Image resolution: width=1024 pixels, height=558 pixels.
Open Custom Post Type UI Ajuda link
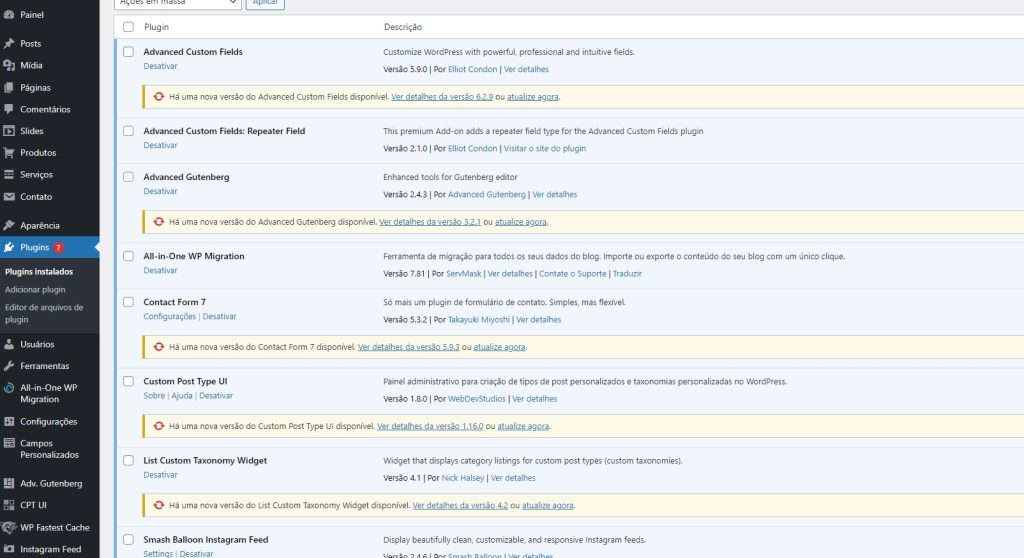tap(182, 395)
